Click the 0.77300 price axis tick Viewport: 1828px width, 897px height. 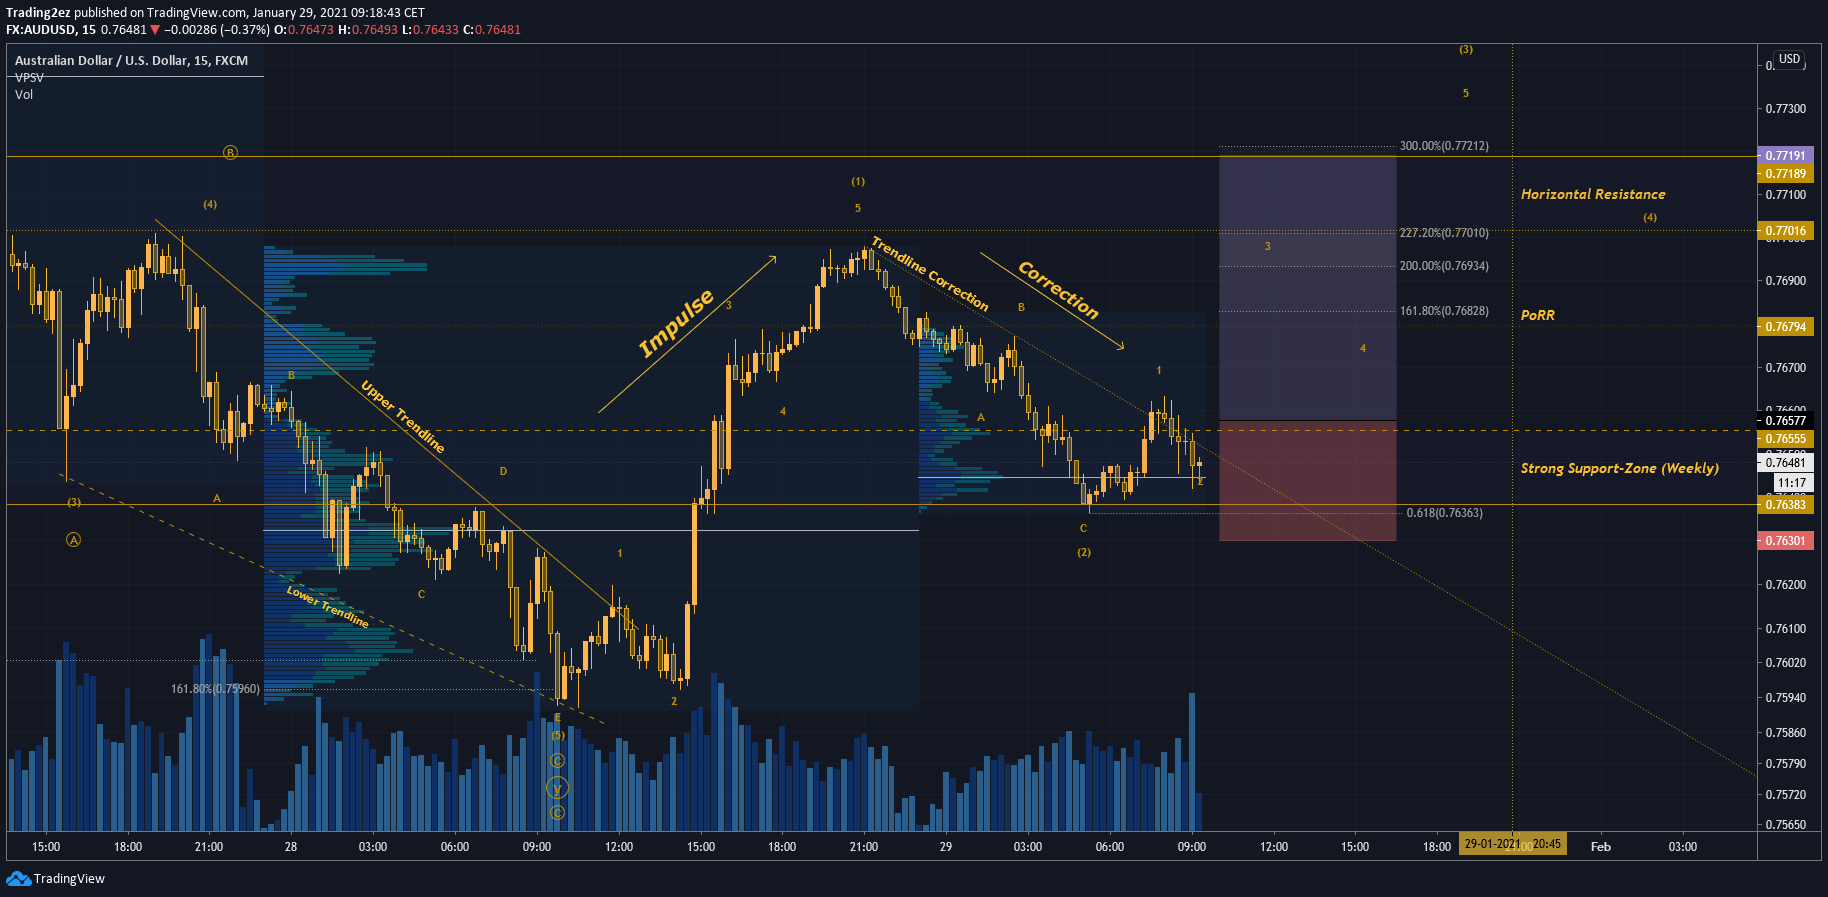pos(1785,108)
